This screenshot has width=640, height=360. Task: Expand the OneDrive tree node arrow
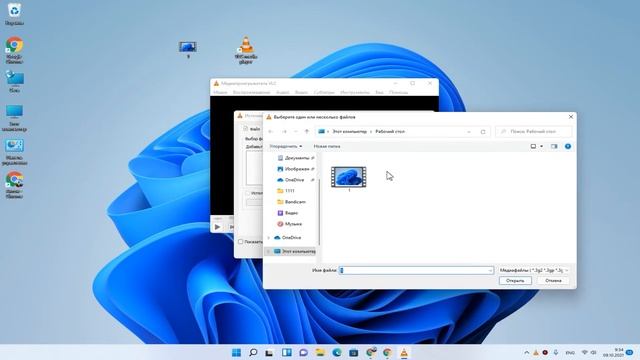(x=269, y=238)
